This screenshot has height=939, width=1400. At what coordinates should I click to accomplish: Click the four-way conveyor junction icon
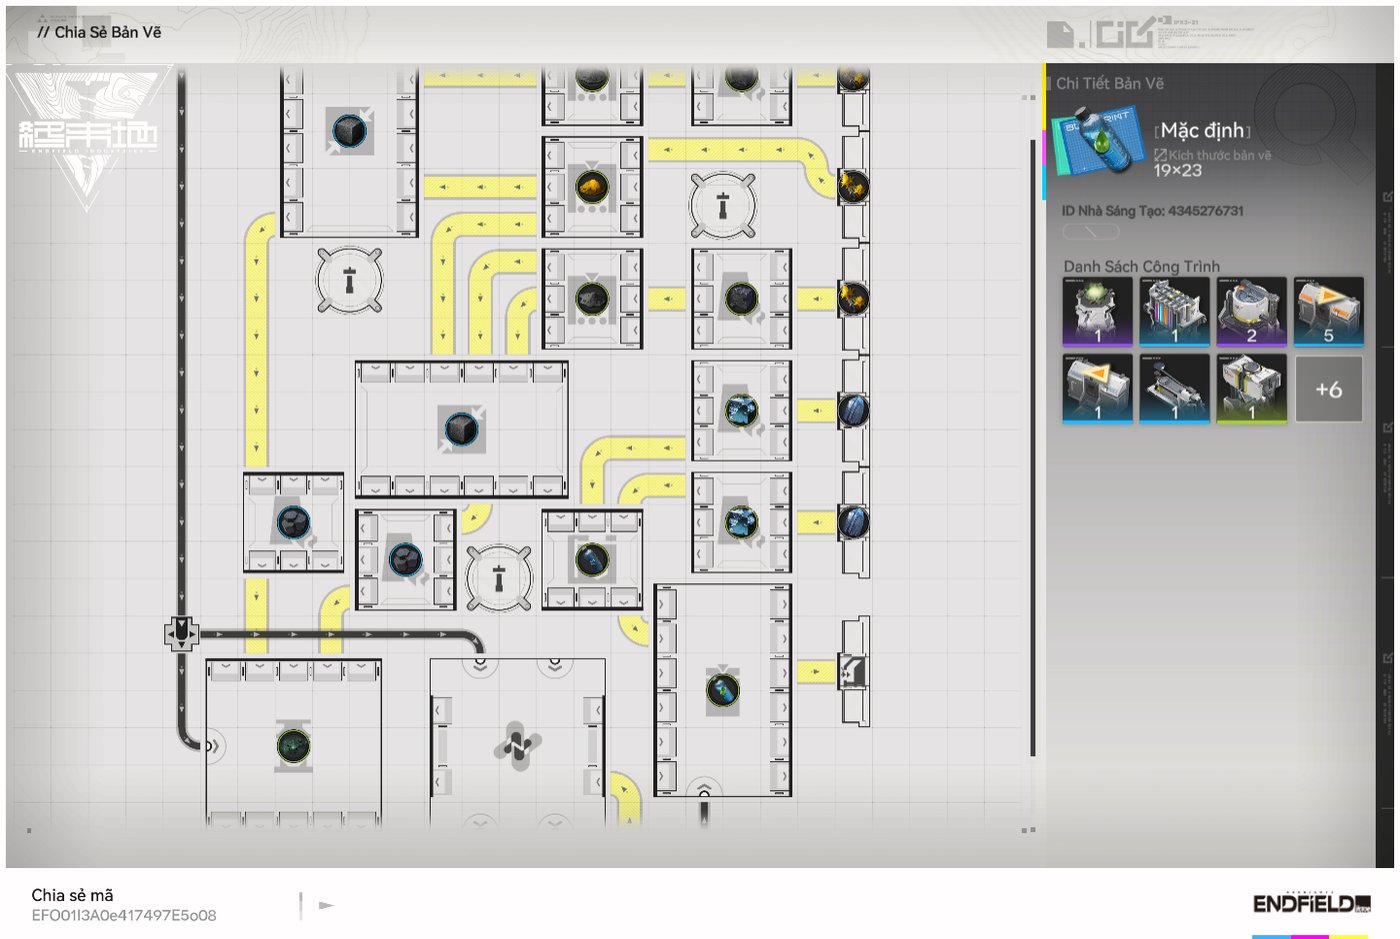(x=181, y=633)
